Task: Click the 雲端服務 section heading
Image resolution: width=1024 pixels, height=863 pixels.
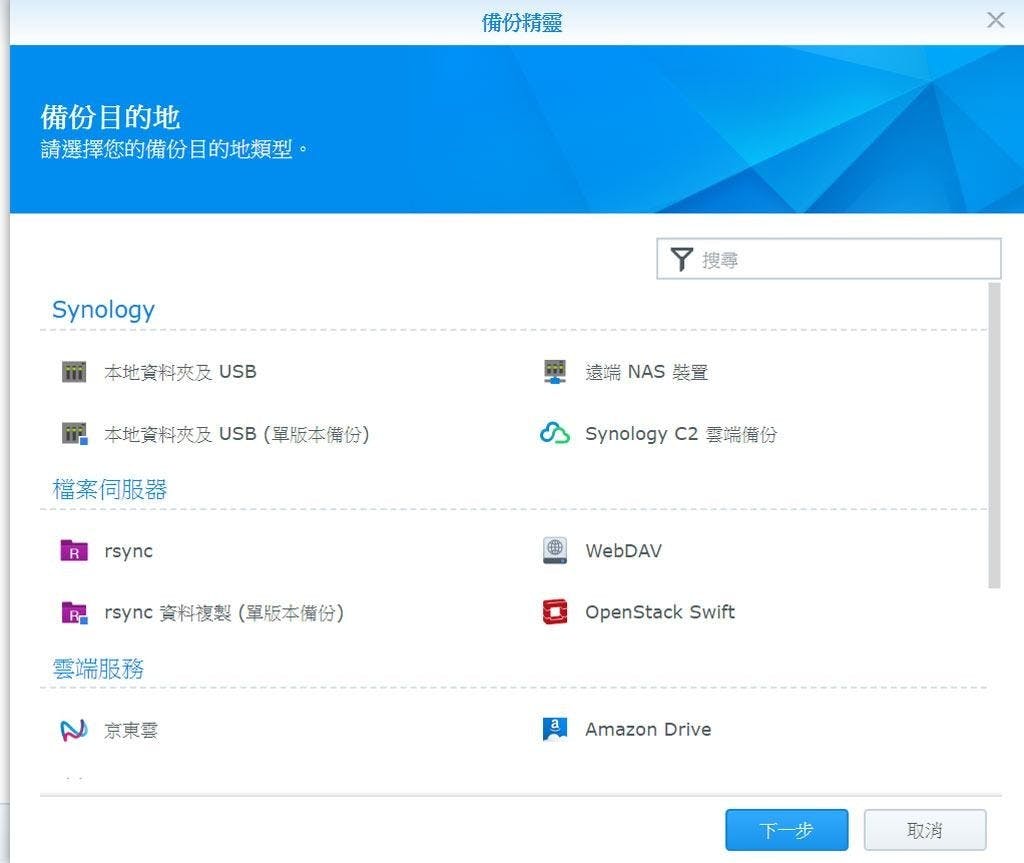Action: click(98, 668)
